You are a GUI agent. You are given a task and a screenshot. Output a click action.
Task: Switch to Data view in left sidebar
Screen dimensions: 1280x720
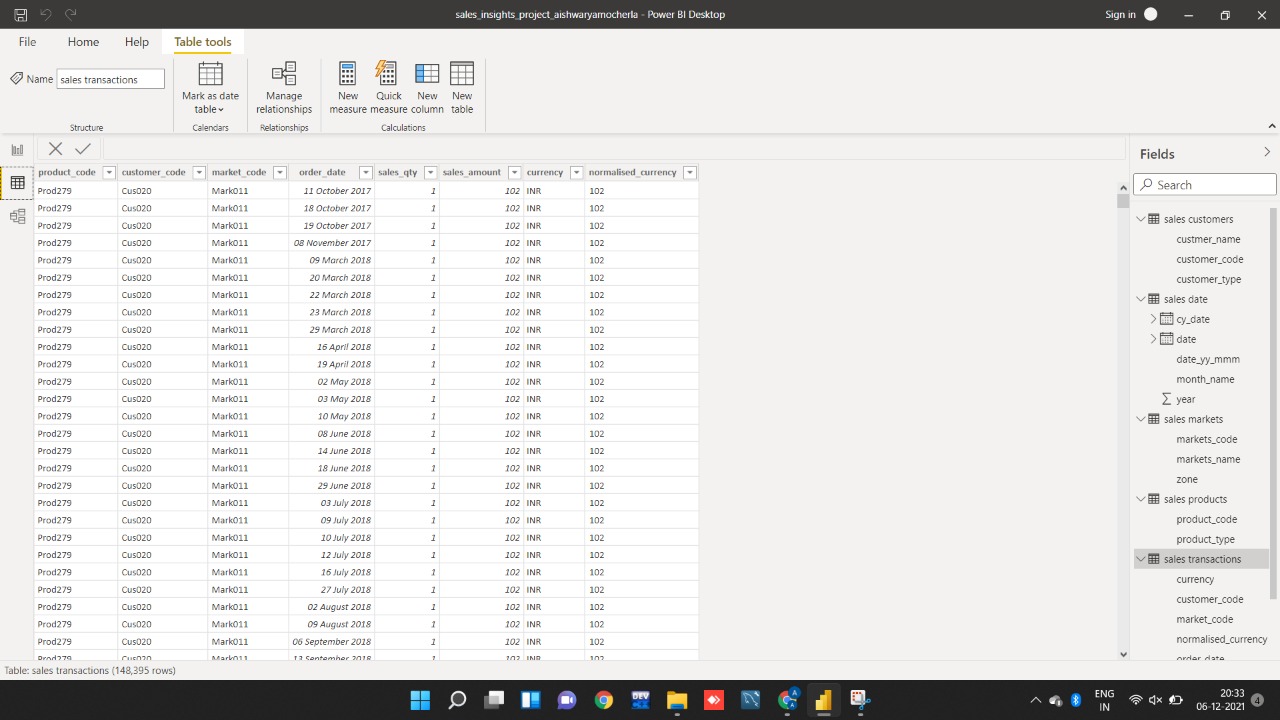click(17, 183)
